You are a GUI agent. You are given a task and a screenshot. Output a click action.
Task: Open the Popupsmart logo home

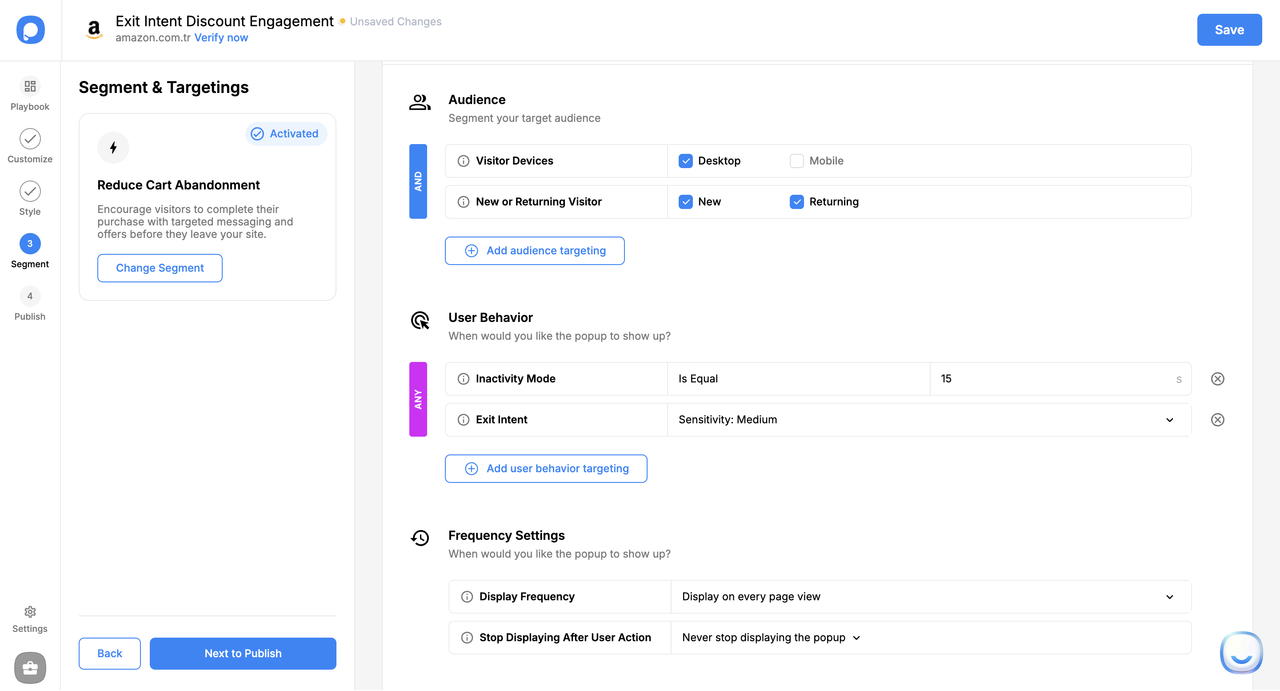pyautogui.click(x=30, y=30)
